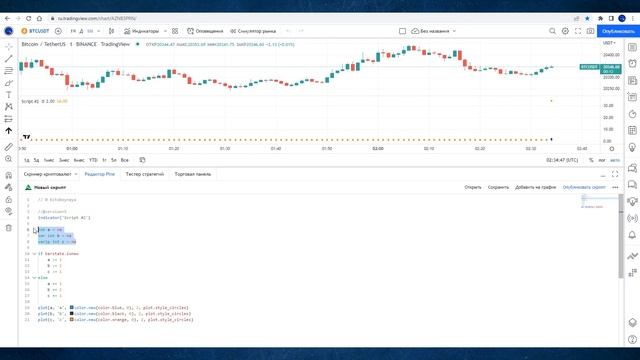
Task: Switch to the Редактор Pine tab
Action: [100, 174]
